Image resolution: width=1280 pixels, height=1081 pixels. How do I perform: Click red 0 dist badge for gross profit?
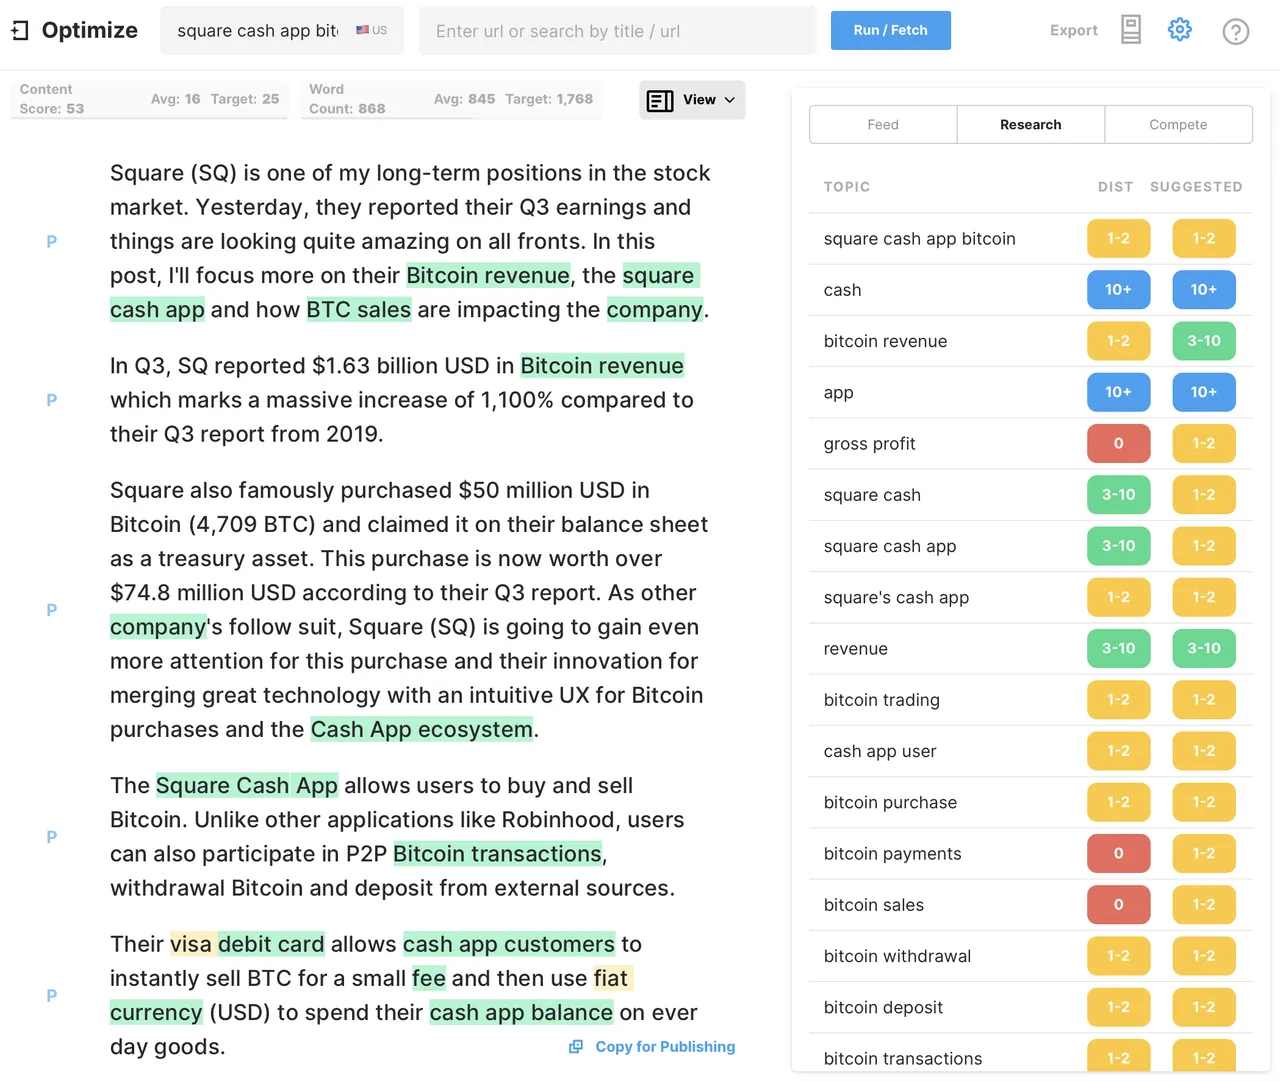(1118, 443)
